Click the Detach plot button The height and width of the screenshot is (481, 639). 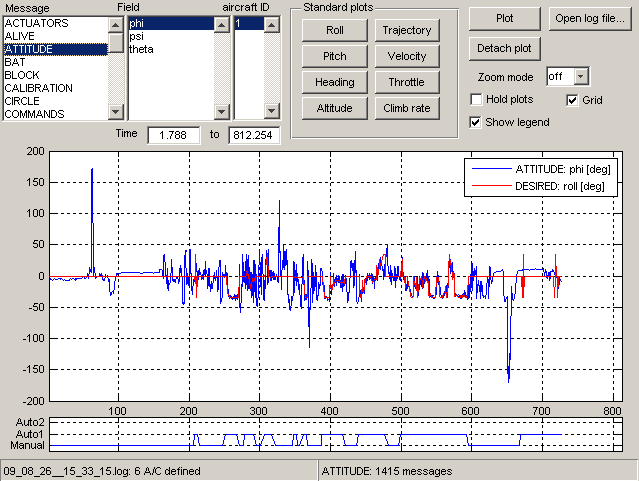(x=505, y=49)
